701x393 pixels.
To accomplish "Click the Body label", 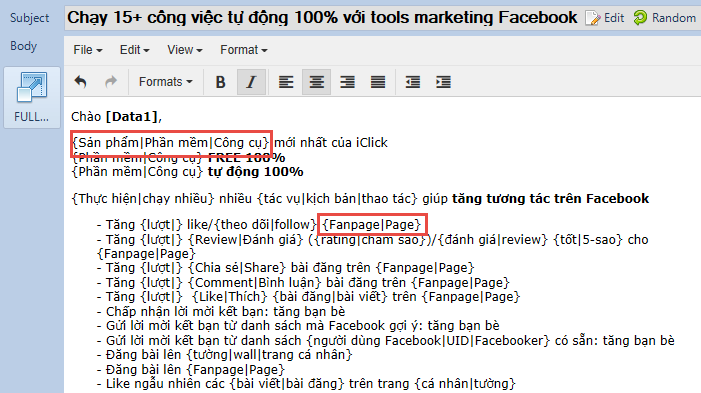I will 24,46.
